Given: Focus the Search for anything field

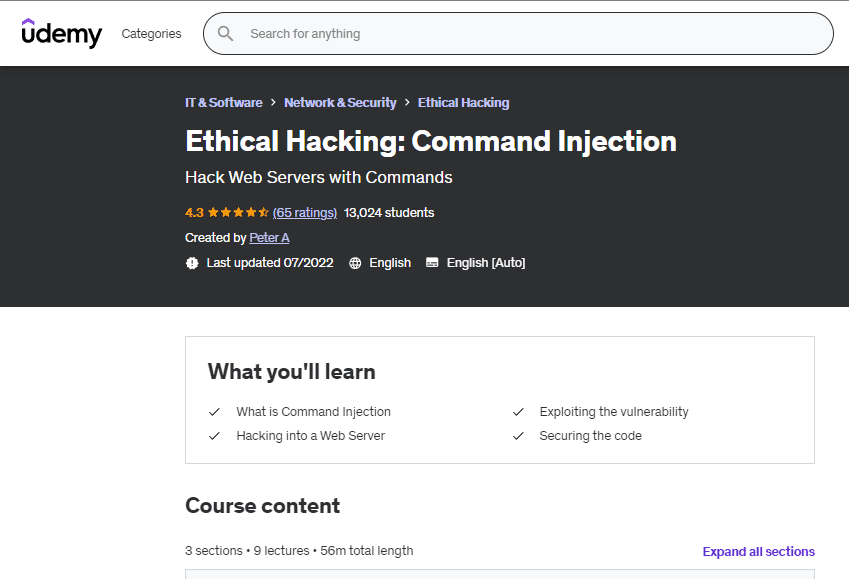Looking at the screenshot, I should (530, 34).
